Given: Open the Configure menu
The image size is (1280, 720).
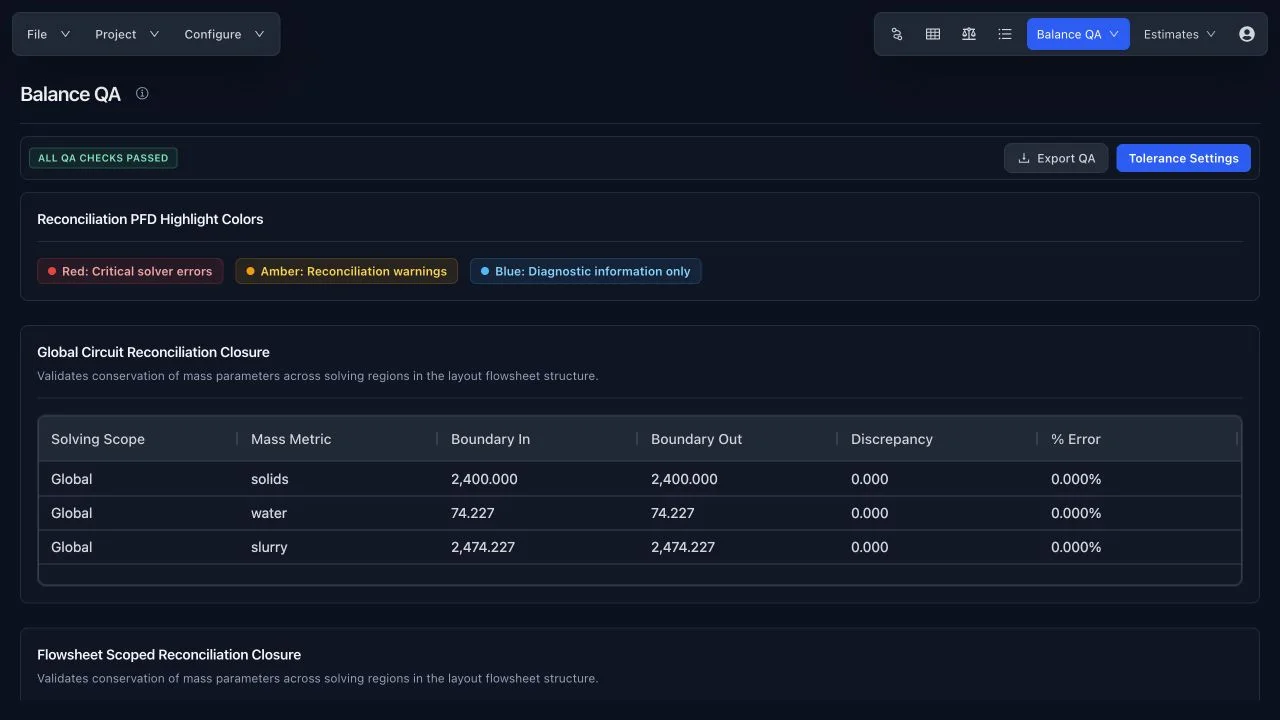Looking at the screenshot, I should click(x=224, y=34).
